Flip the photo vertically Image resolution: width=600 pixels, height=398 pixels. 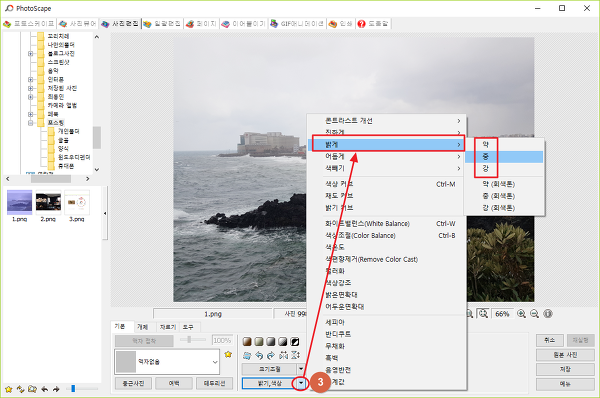click(295, 356)
